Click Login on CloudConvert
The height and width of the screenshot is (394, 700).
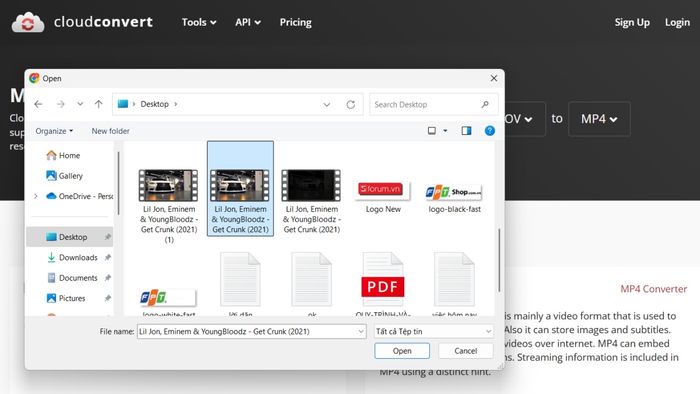point(677,22)
